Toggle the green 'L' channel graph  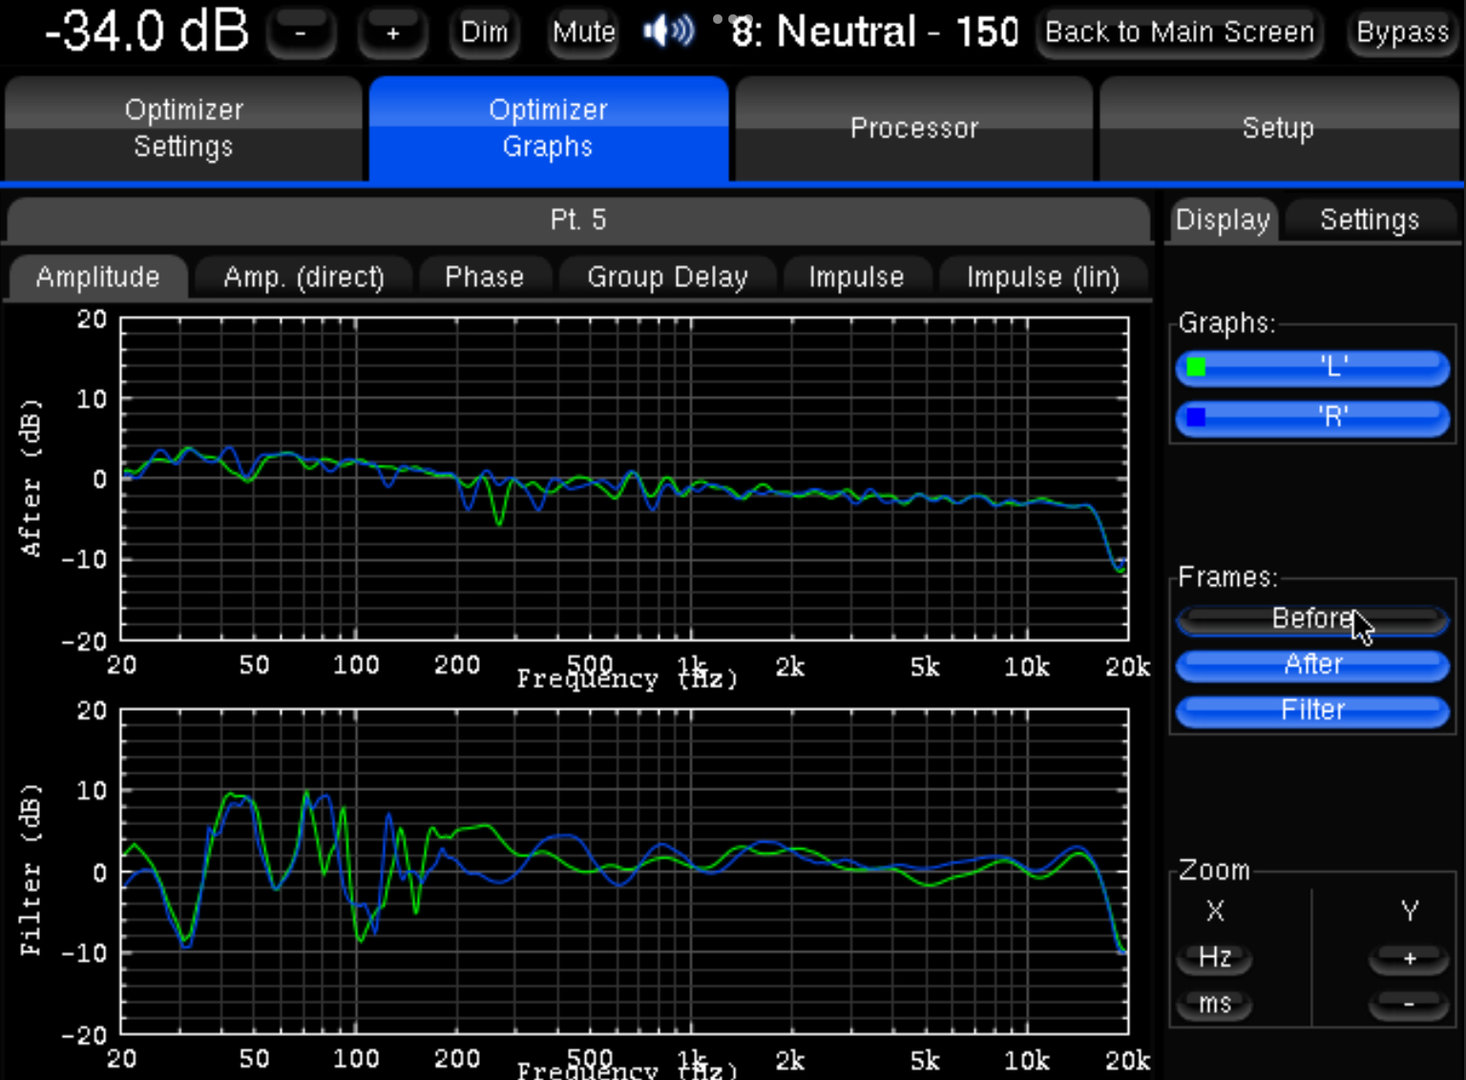tap(1312, 367)
